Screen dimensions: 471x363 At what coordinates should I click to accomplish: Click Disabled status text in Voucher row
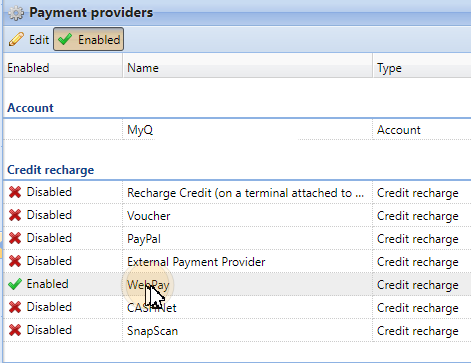coord(49,215)
